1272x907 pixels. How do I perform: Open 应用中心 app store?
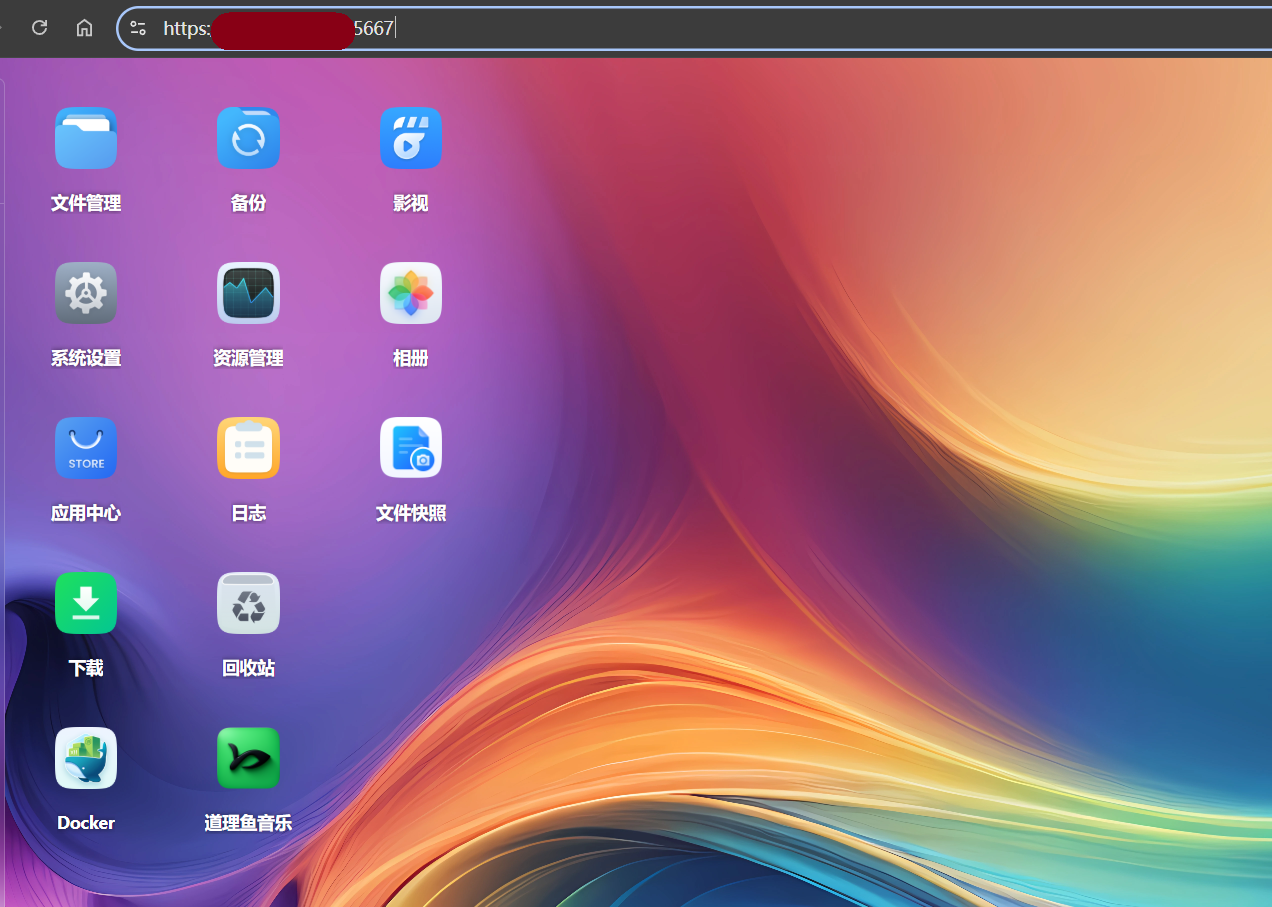tap(86, 448)
